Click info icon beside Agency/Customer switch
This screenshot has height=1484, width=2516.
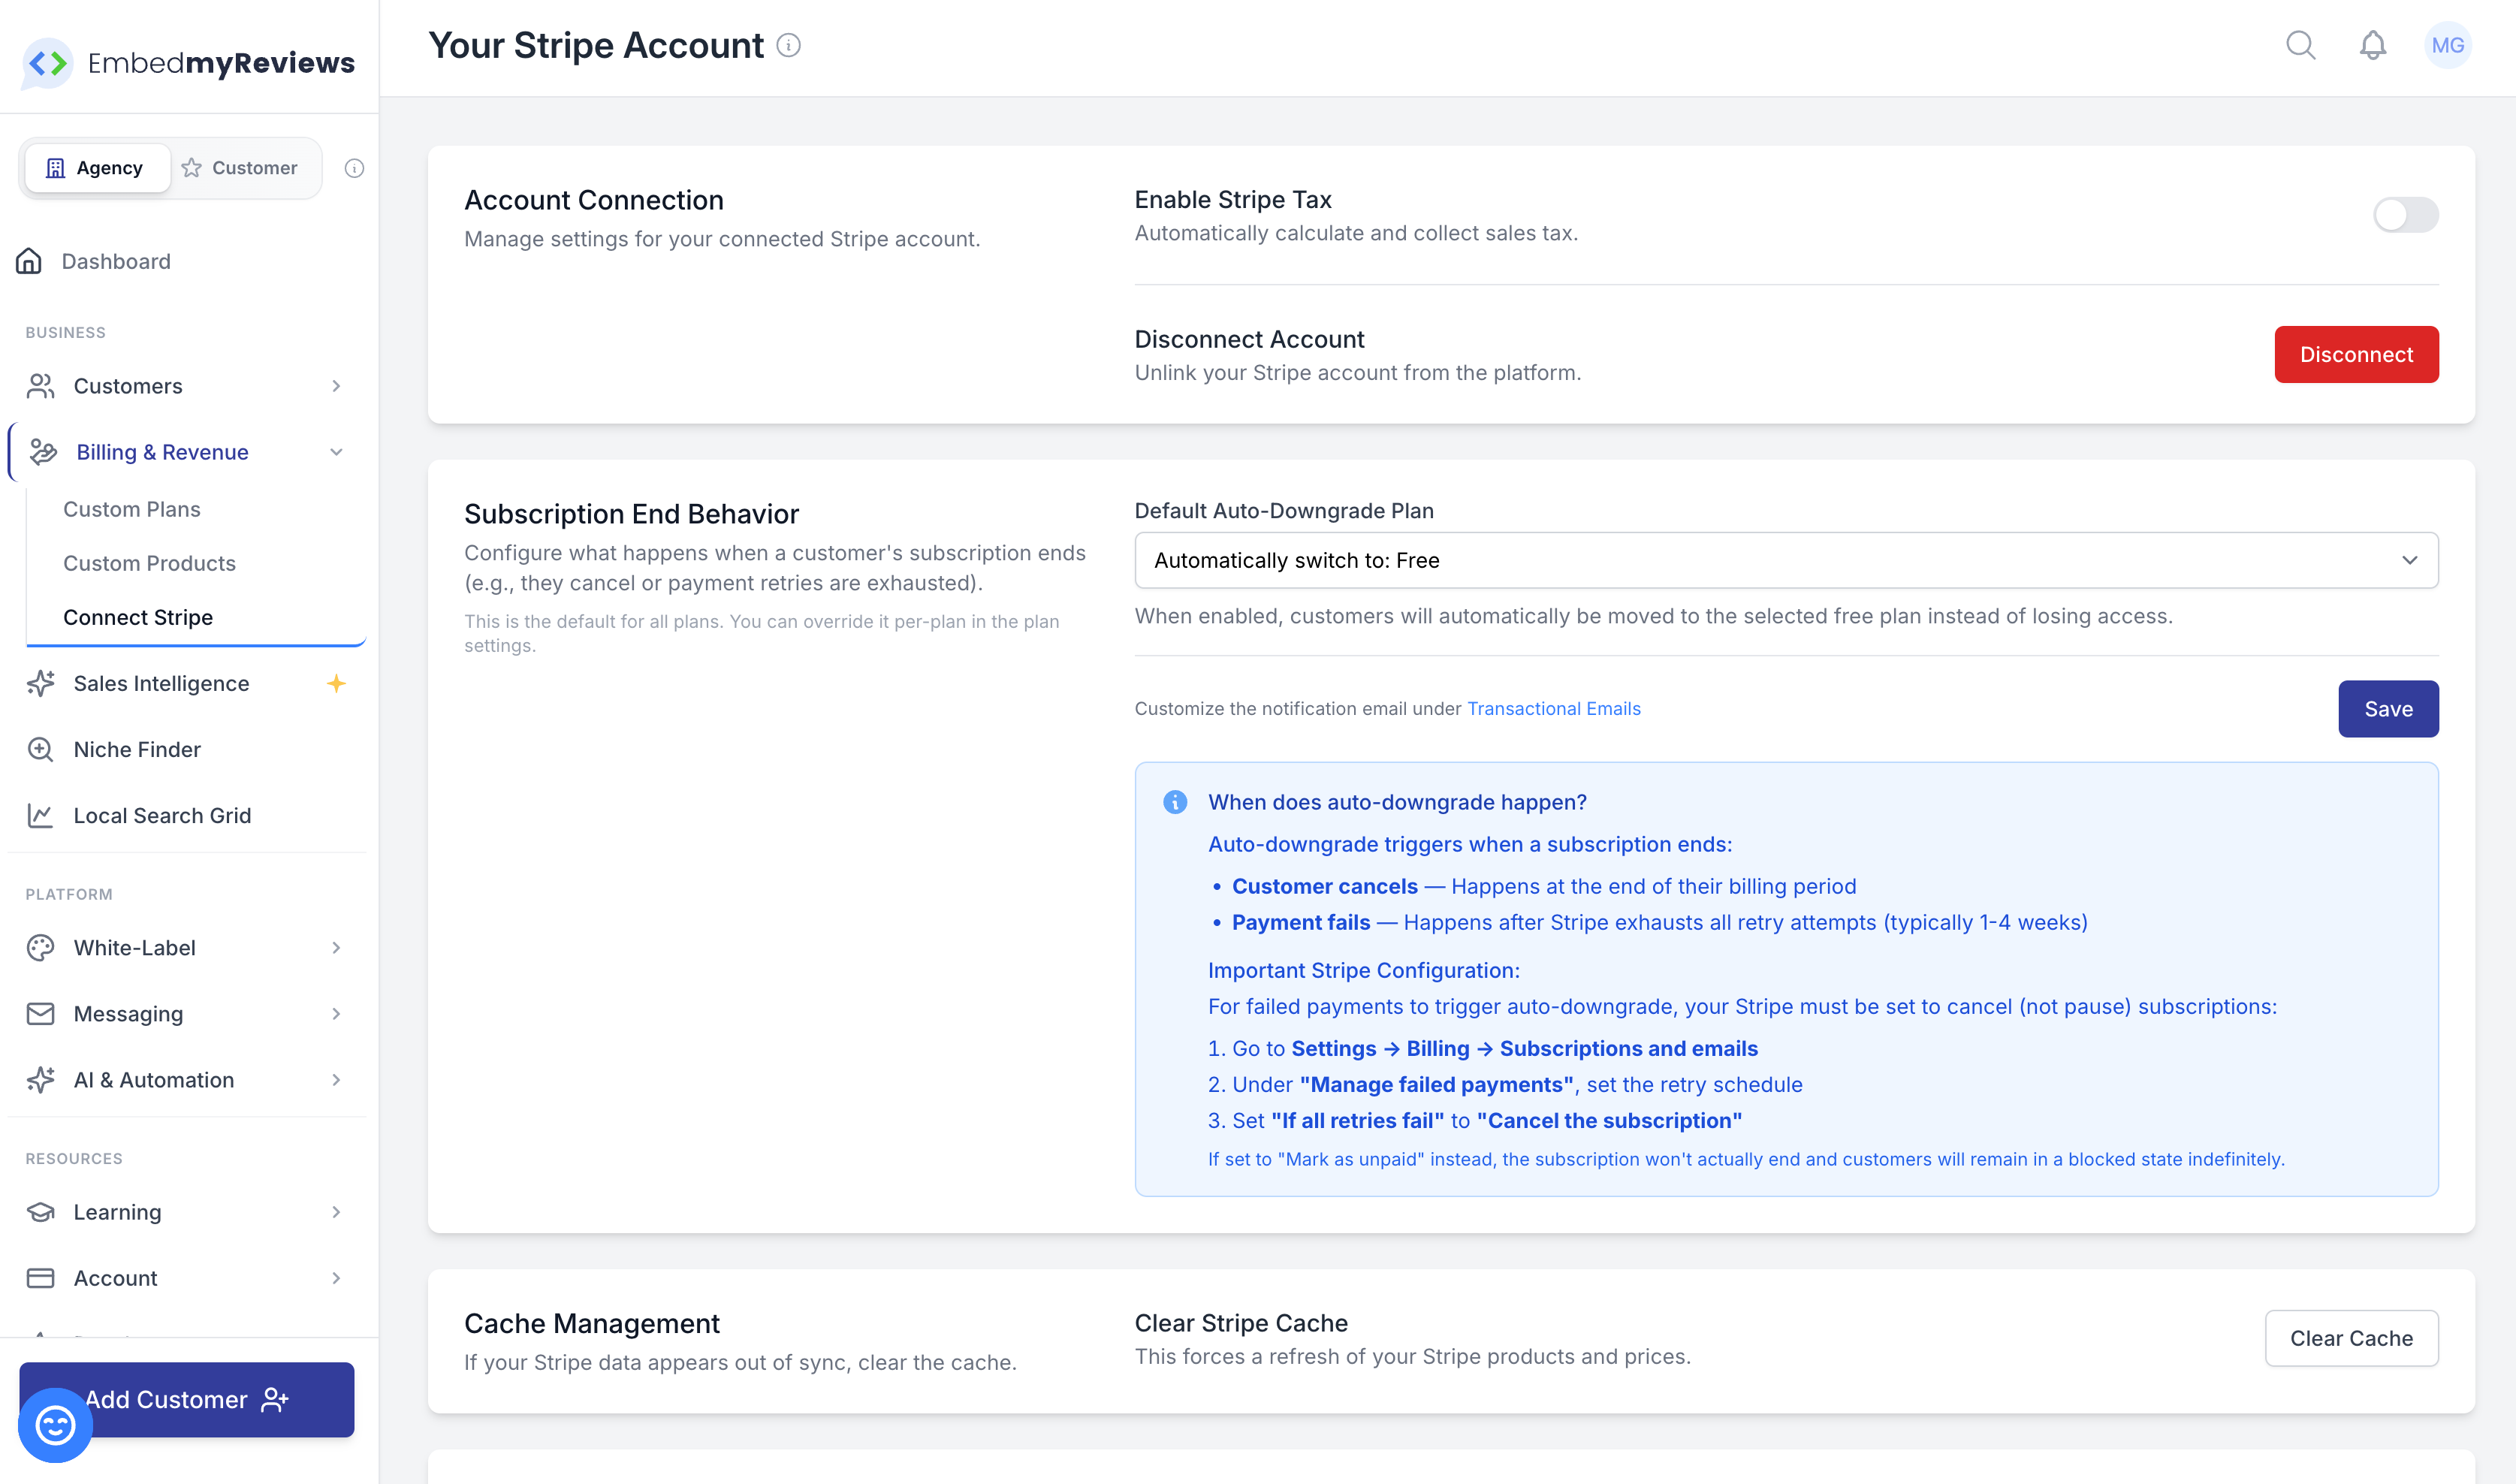pos(354,168)
